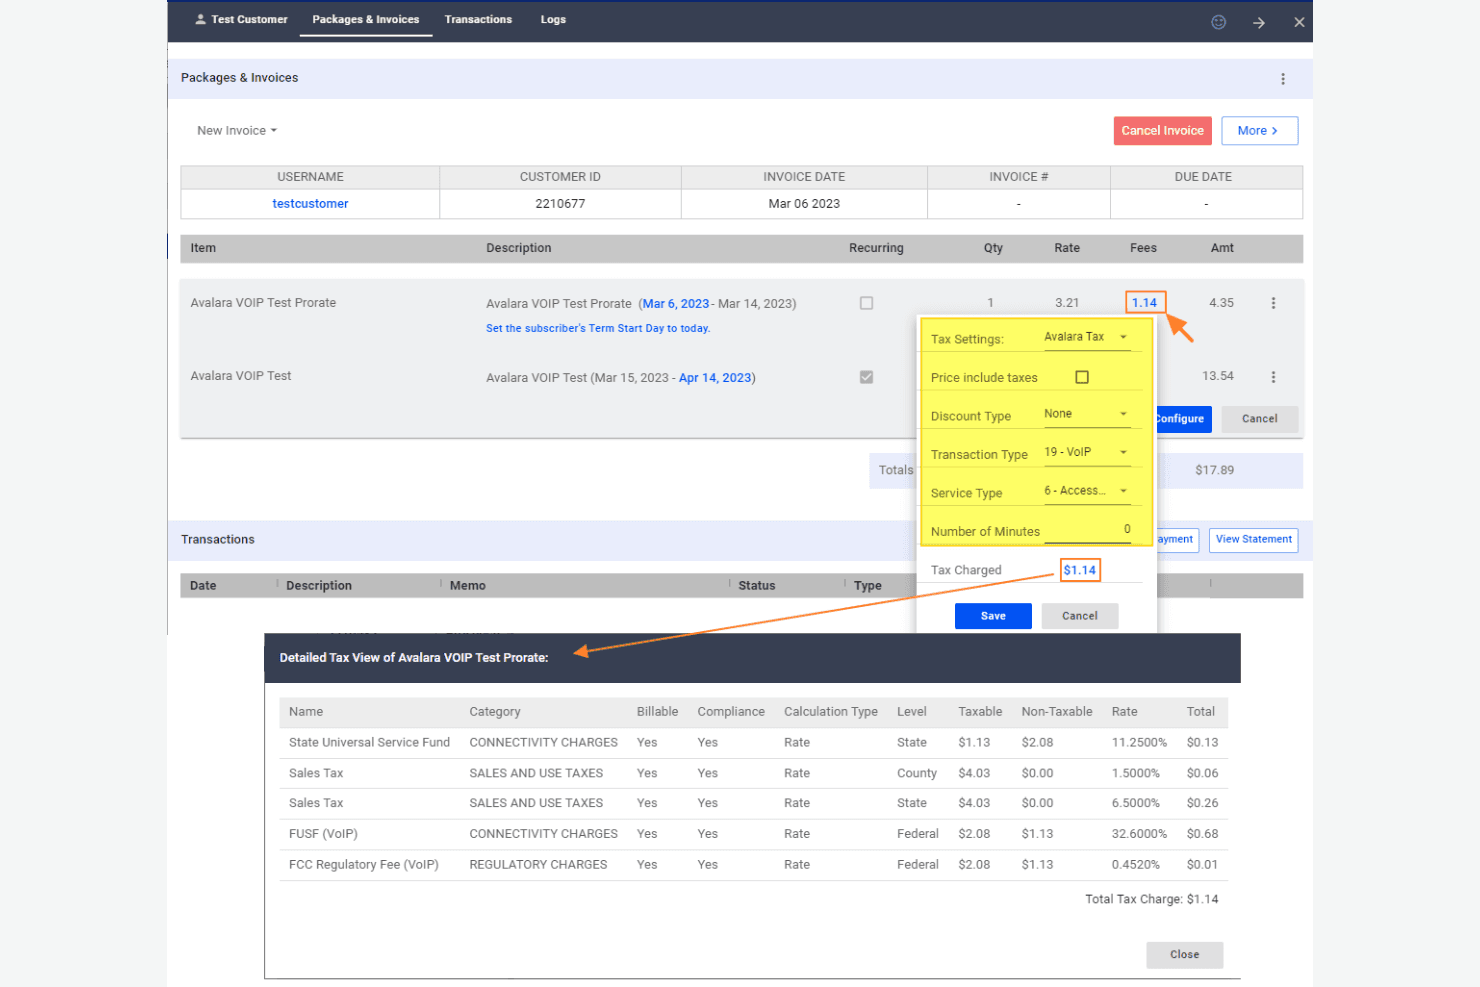The image size is (1480, 987).
Task: Open Tax Settings dropdown showing Avalara Tax
Action: click(1087, 338)
